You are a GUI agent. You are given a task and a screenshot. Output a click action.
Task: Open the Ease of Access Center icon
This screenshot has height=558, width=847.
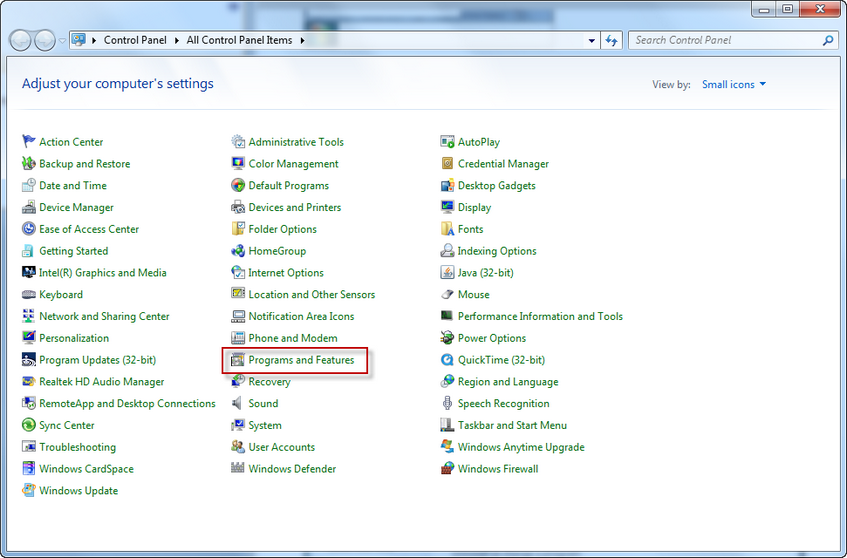click(x=29, y=228)
